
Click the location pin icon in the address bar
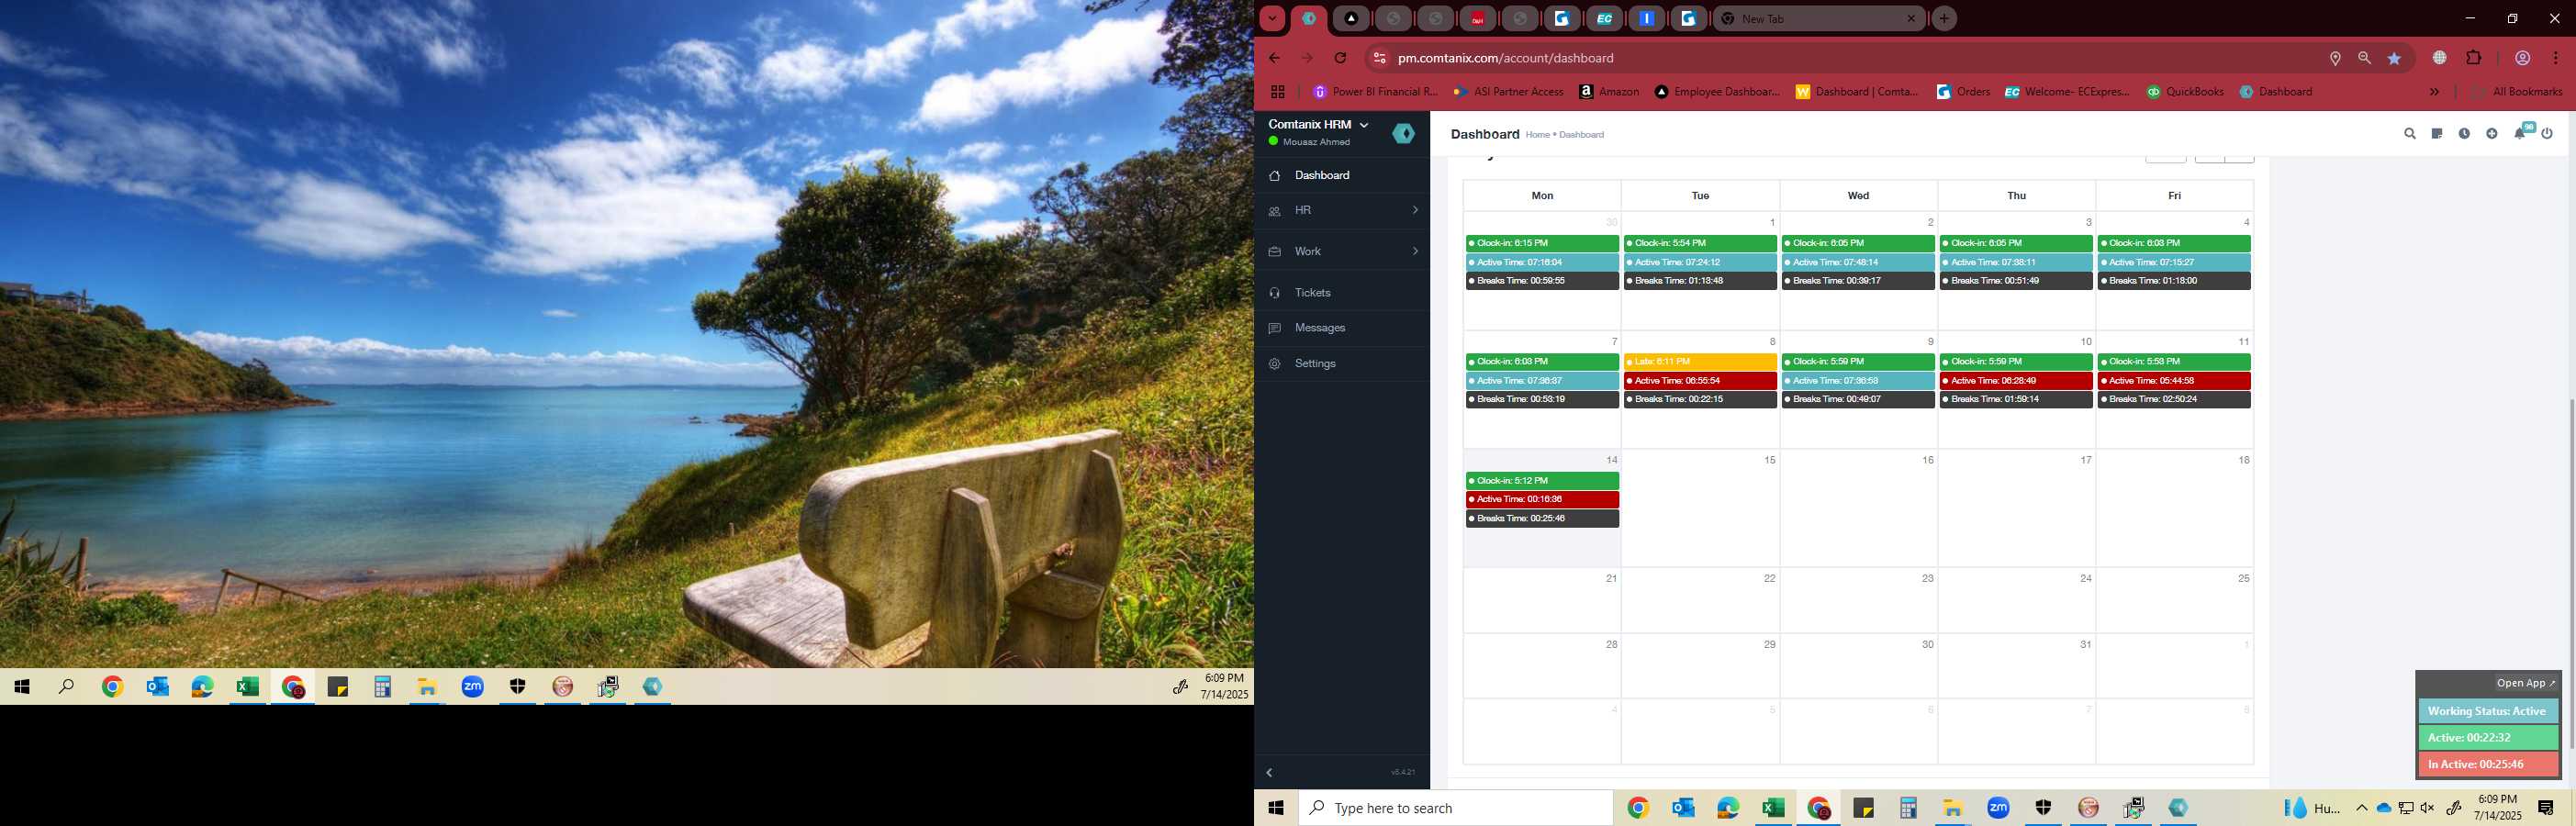tap(2335, 59)
